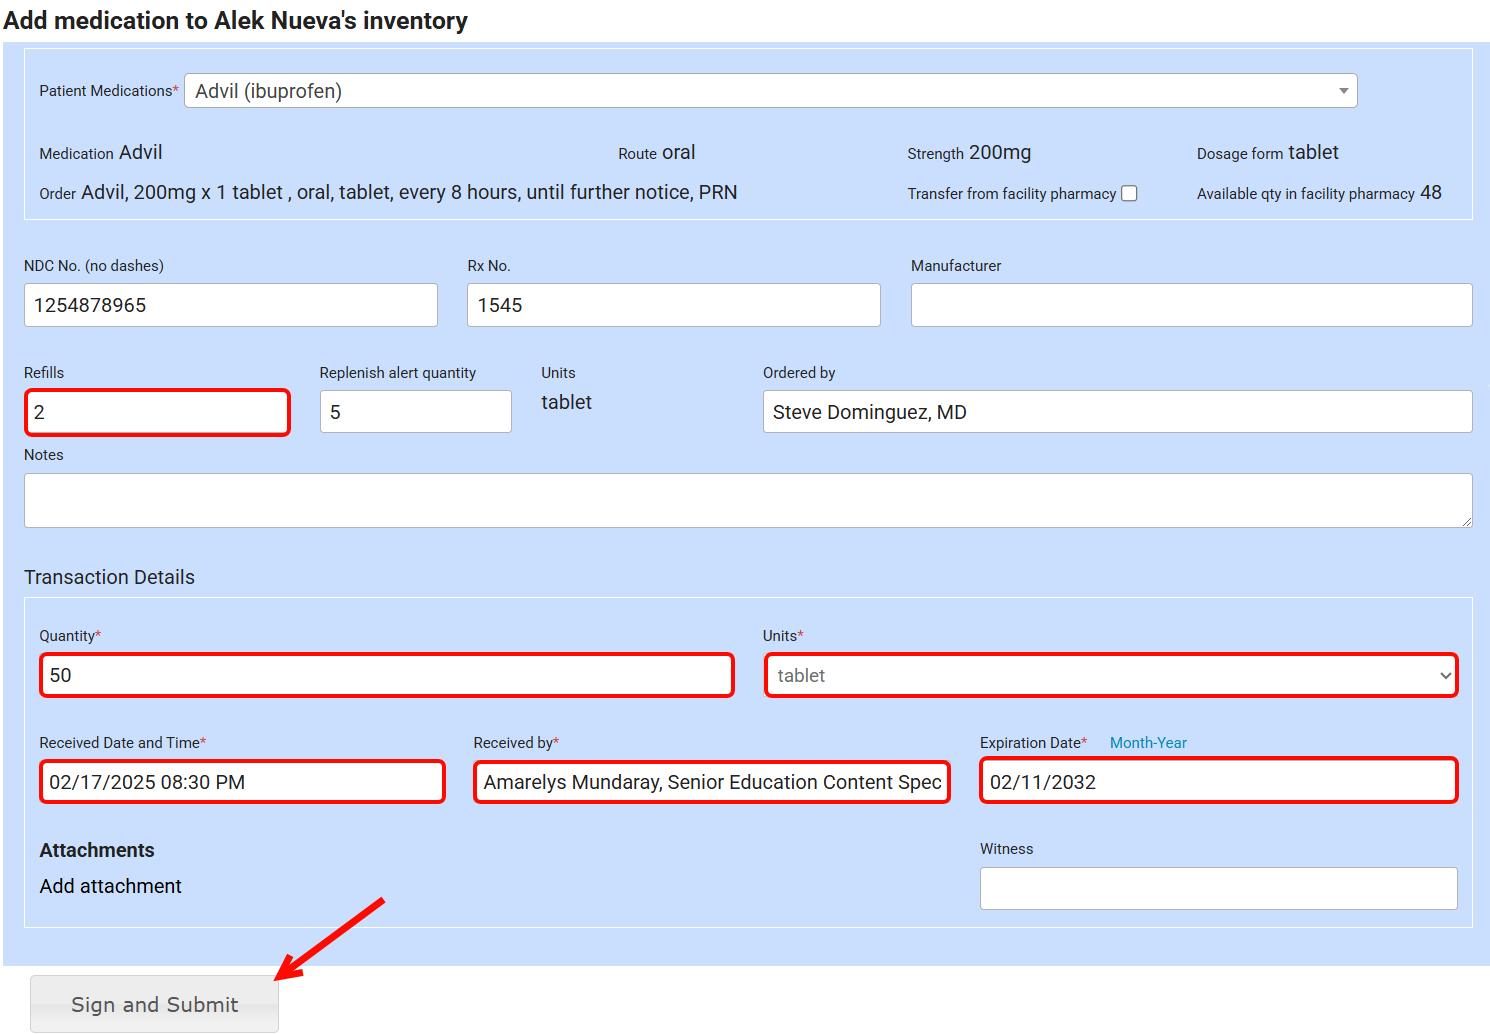The height and width of the screenshot is (1034, 1490).
Task: Click the Witness input field
Action: 1217,888
